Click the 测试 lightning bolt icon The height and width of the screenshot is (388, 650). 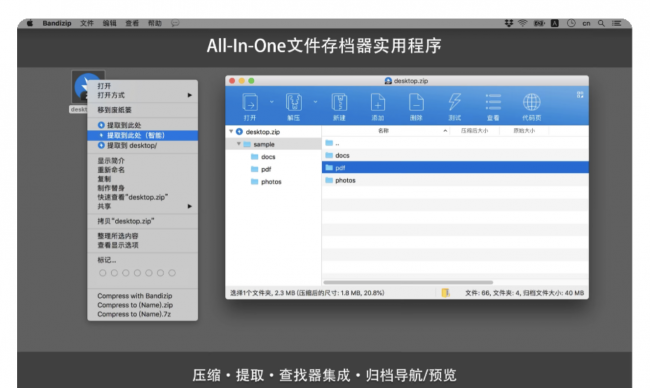click(455, 102)
